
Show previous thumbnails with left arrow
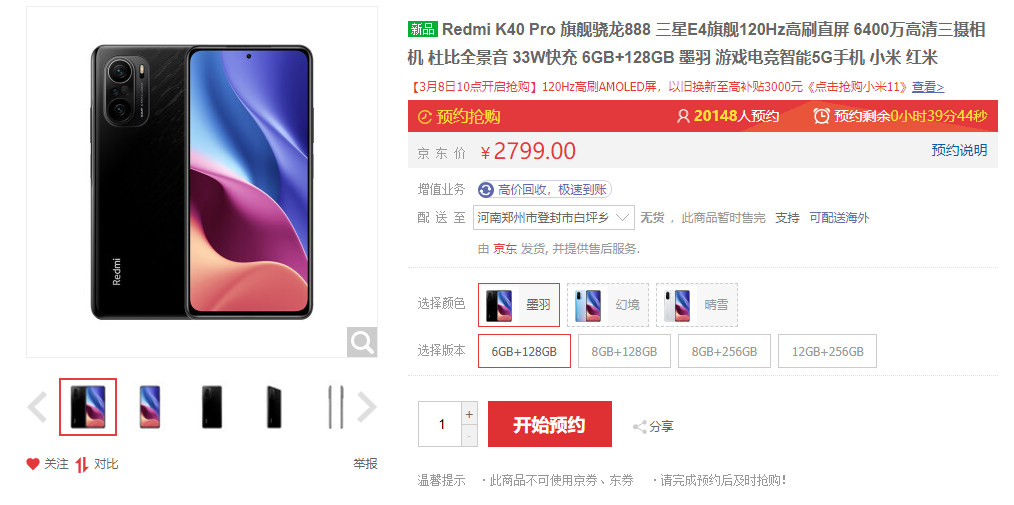pos(37,407)
